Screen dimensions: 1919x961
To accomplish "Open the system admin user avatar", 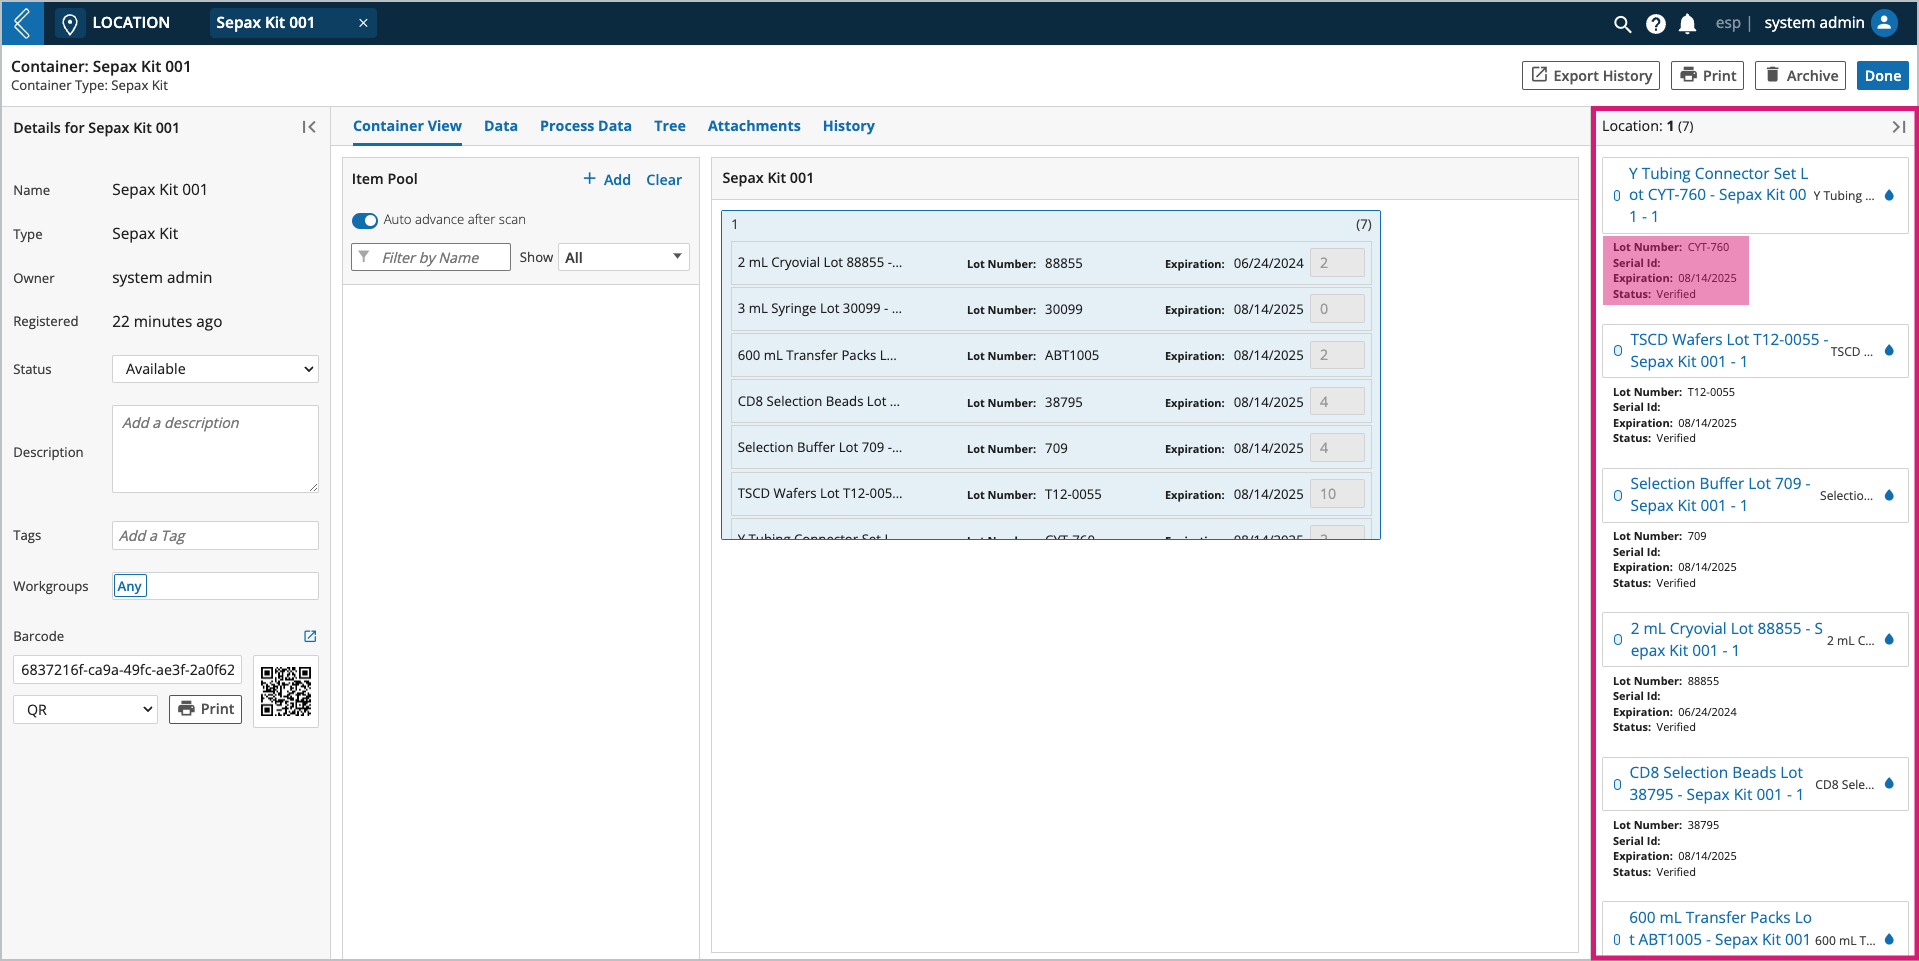I will pos(1884,22).
